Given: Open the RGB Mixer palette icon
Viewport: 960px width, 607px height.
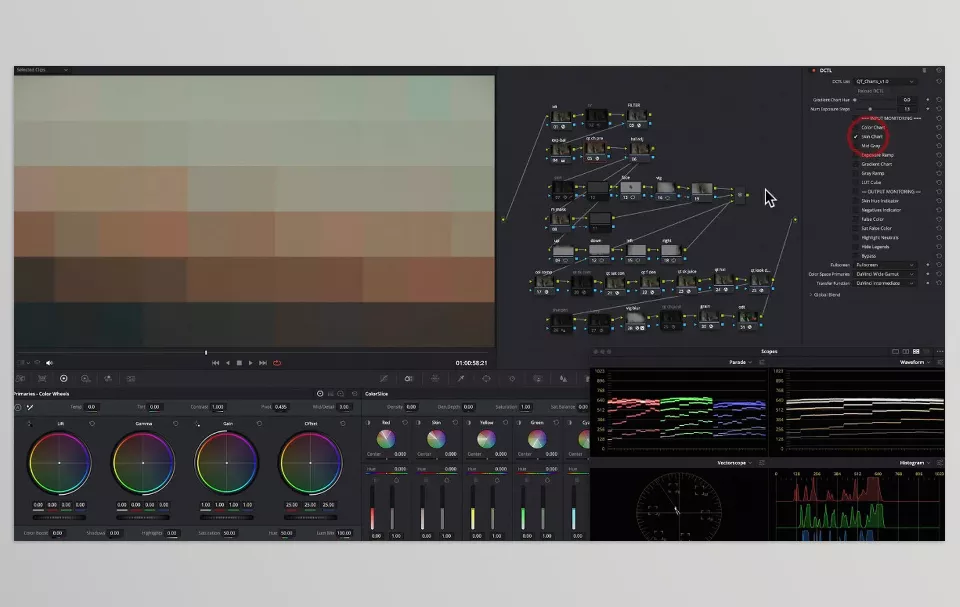Looking at the screenshot, I should tap(108, 379).
